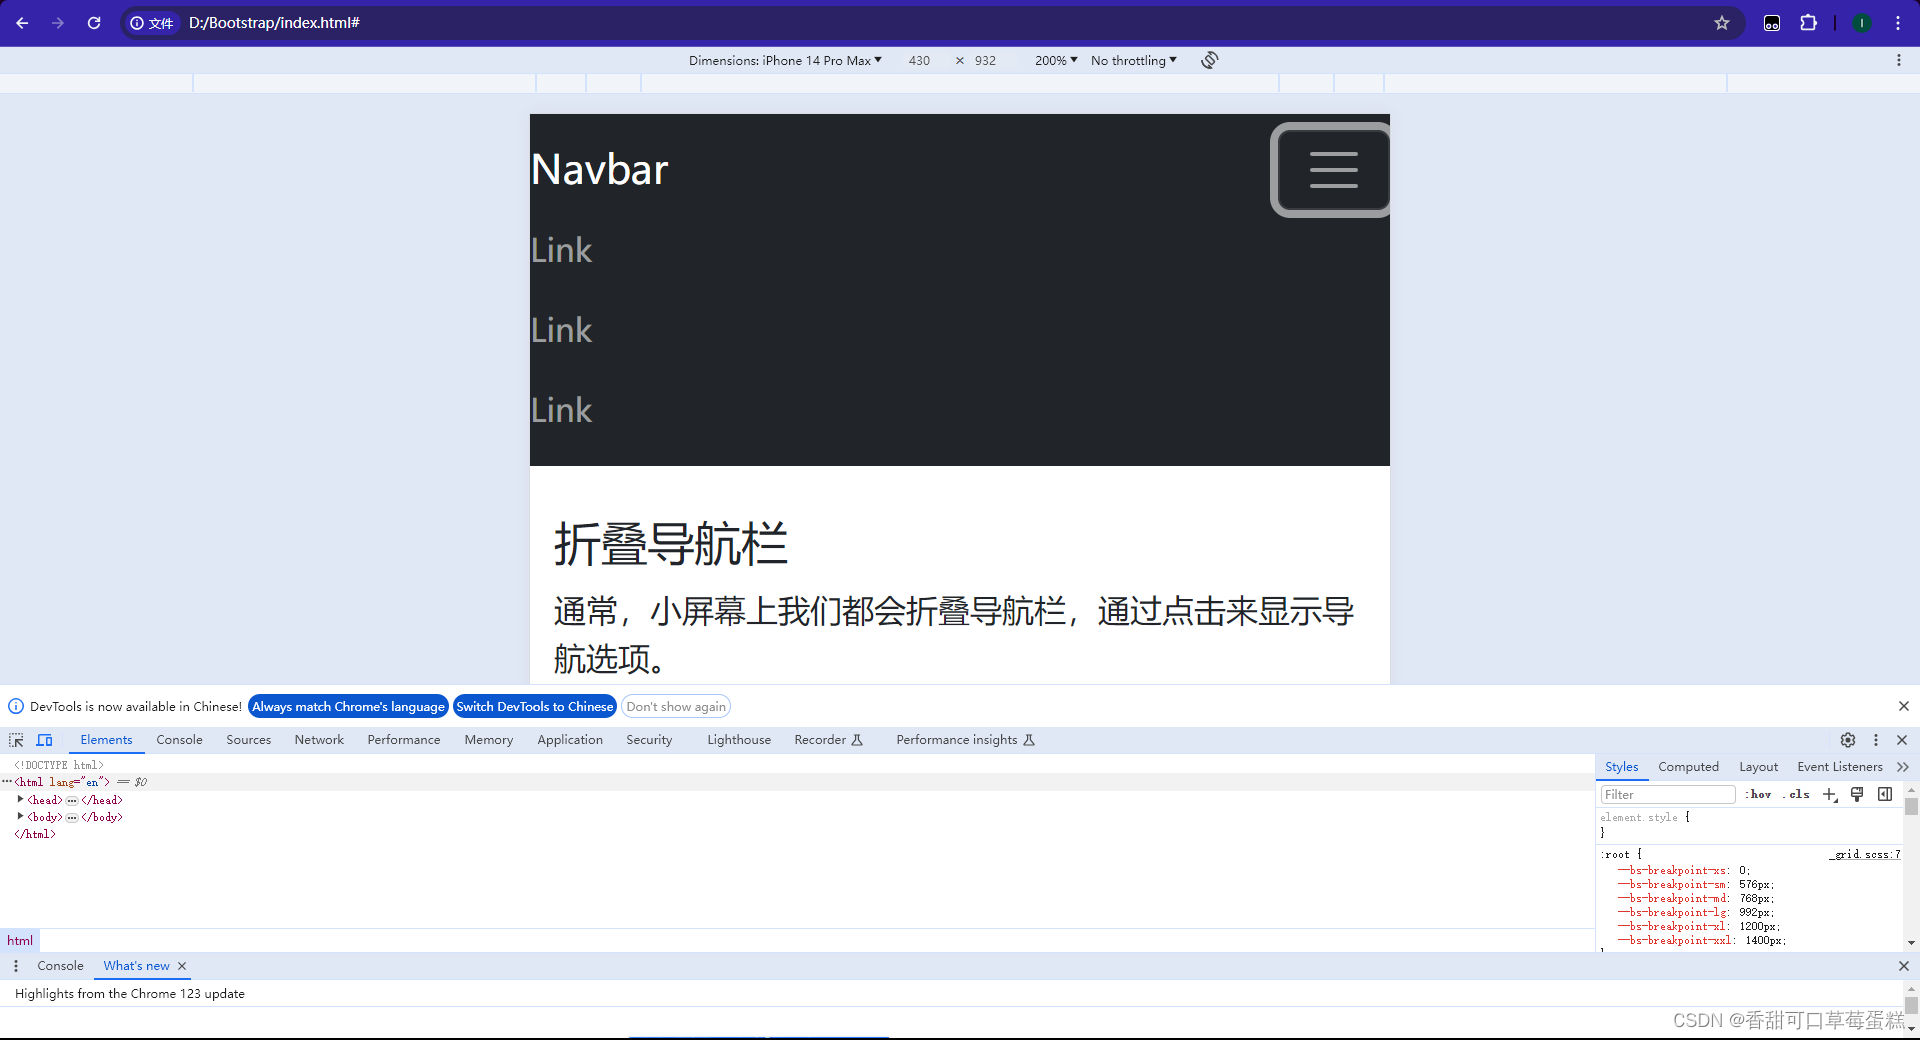Switch to the Network panel
The width and height of the screenshot is (1920, 1040).
point(318,740)
